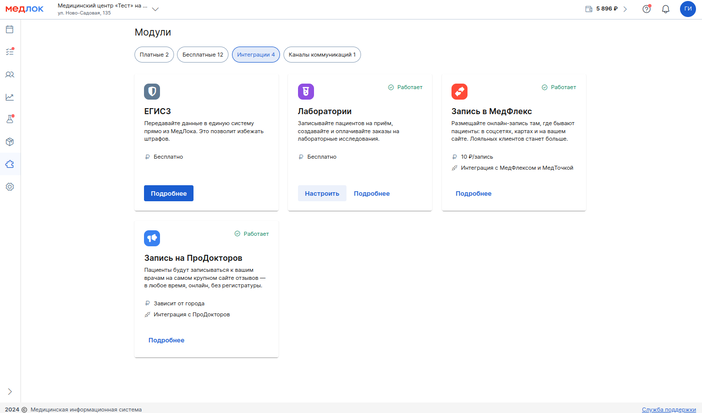This screenshot has width=702, height=413.
Task: Open the calendar icon in sidebar
Action: (9, 30)
